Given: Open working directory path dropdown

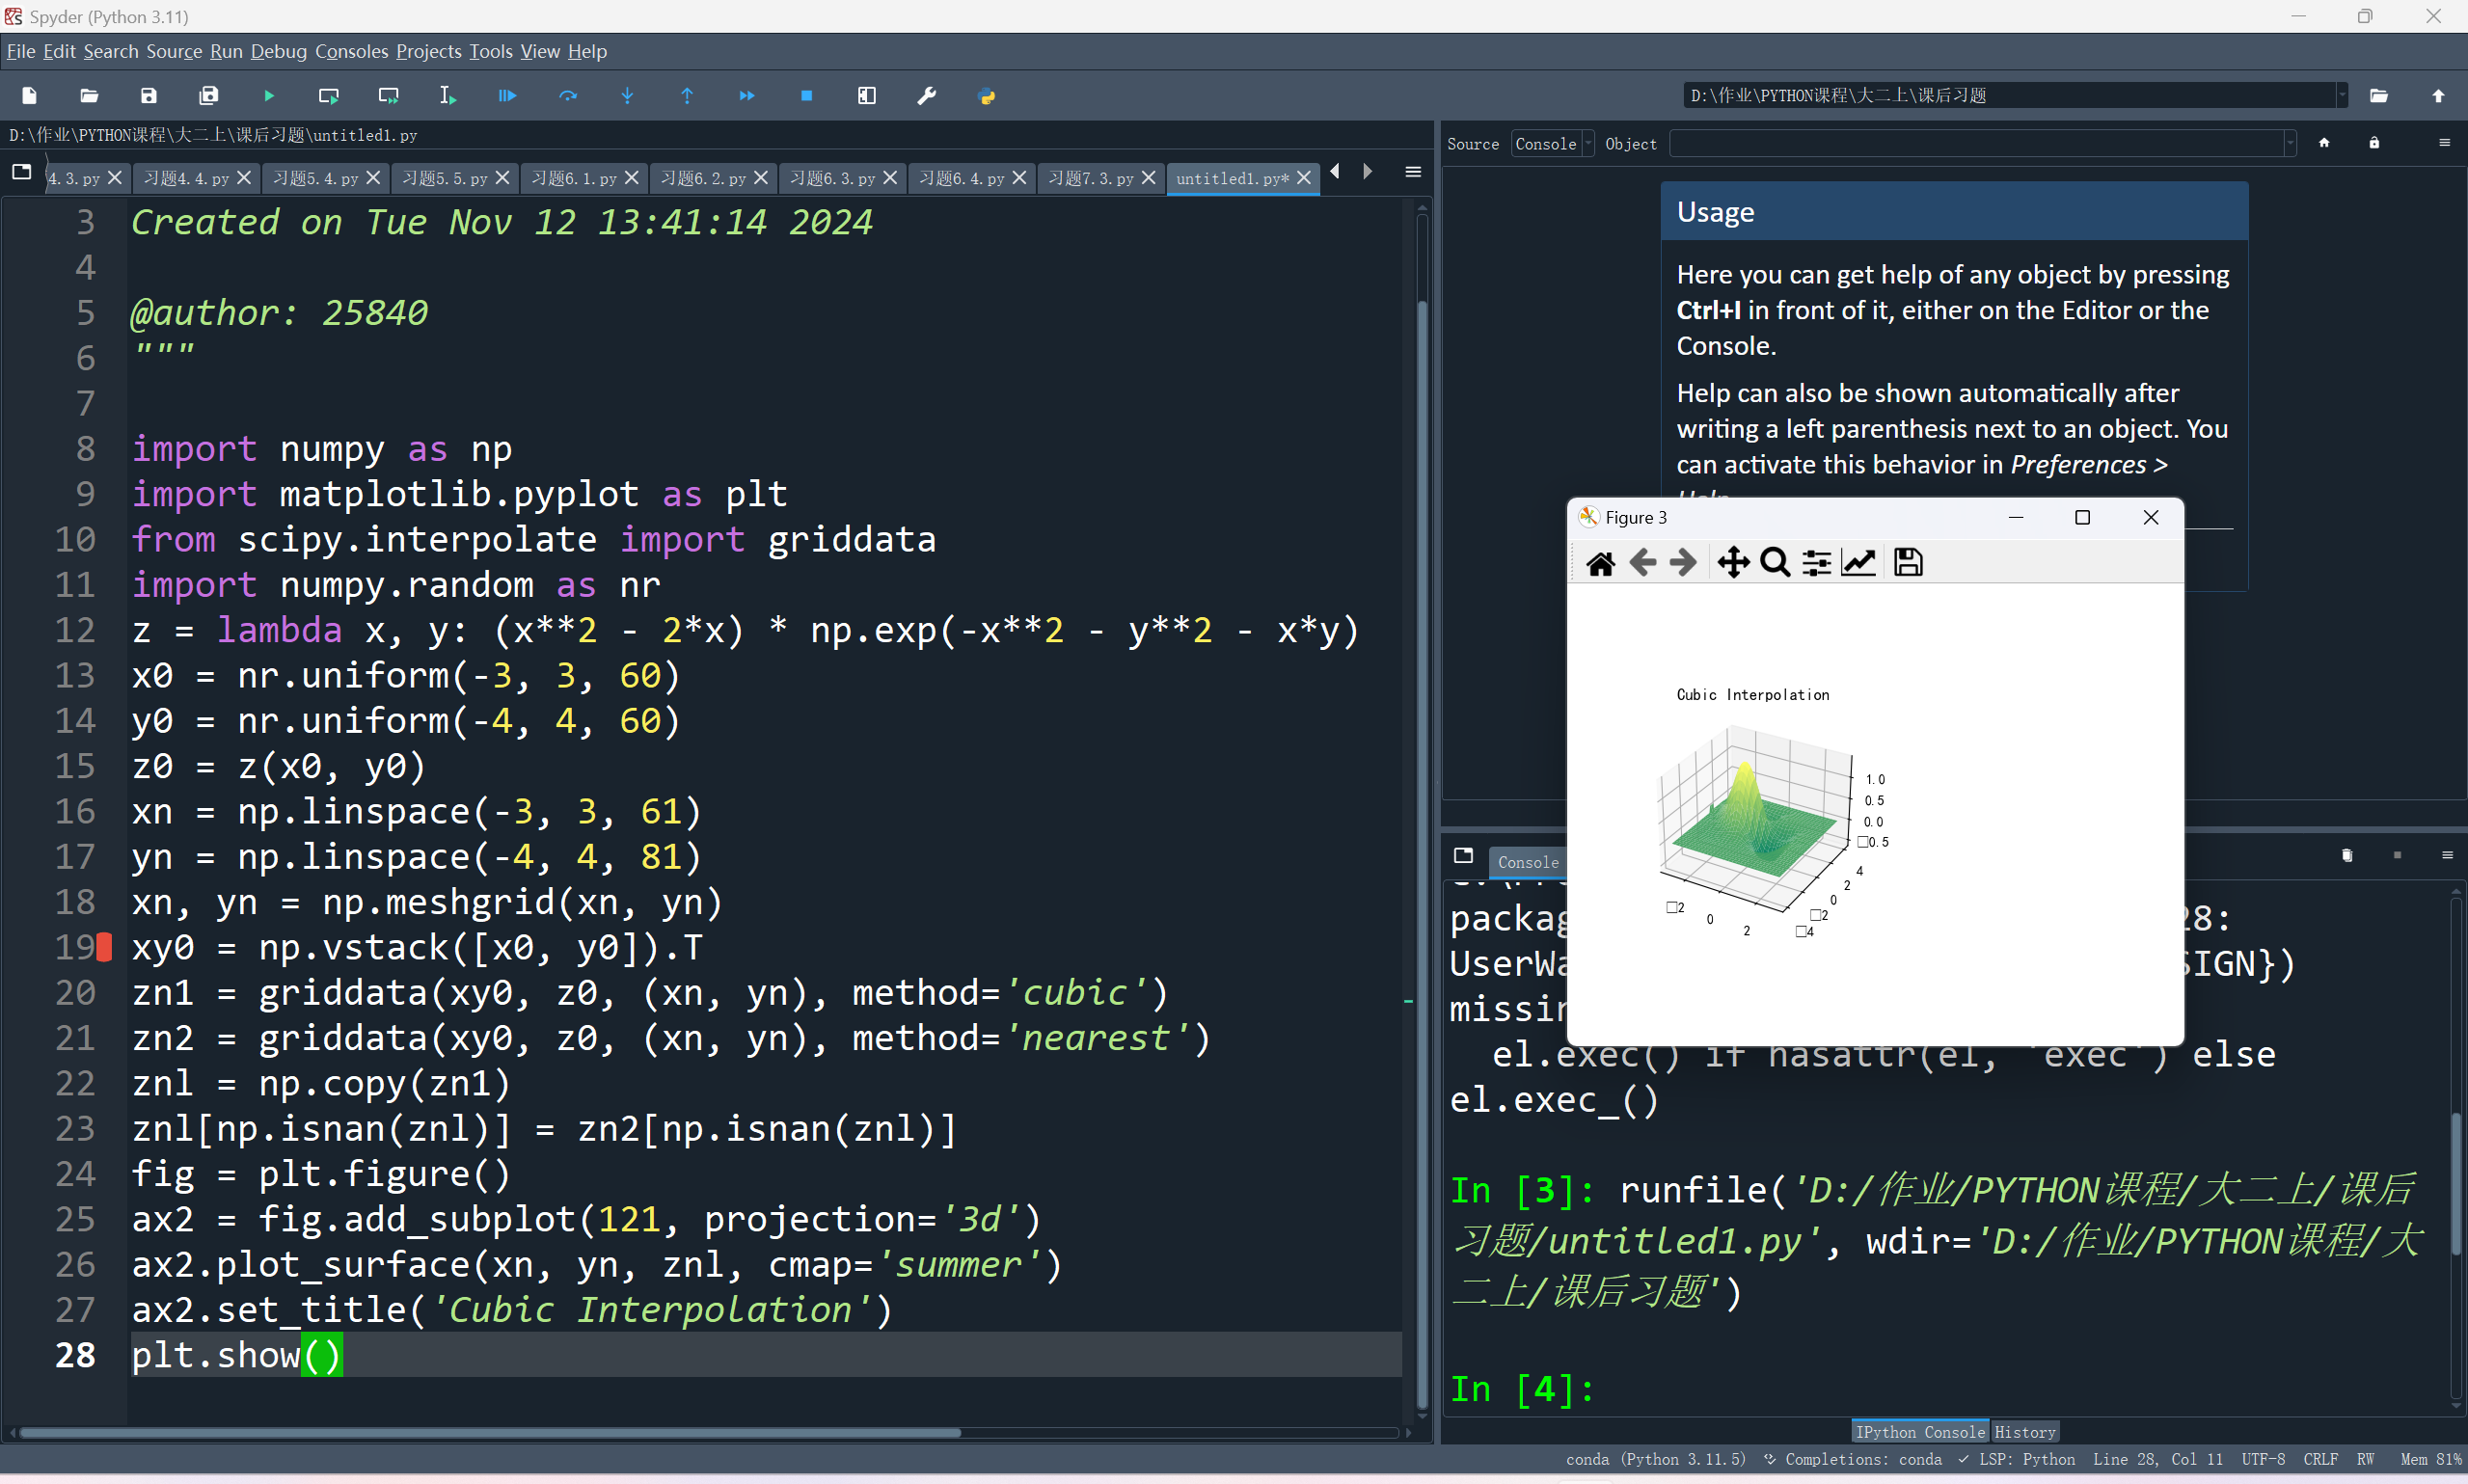Looking at the screenshot, I should click(2342, 96).
